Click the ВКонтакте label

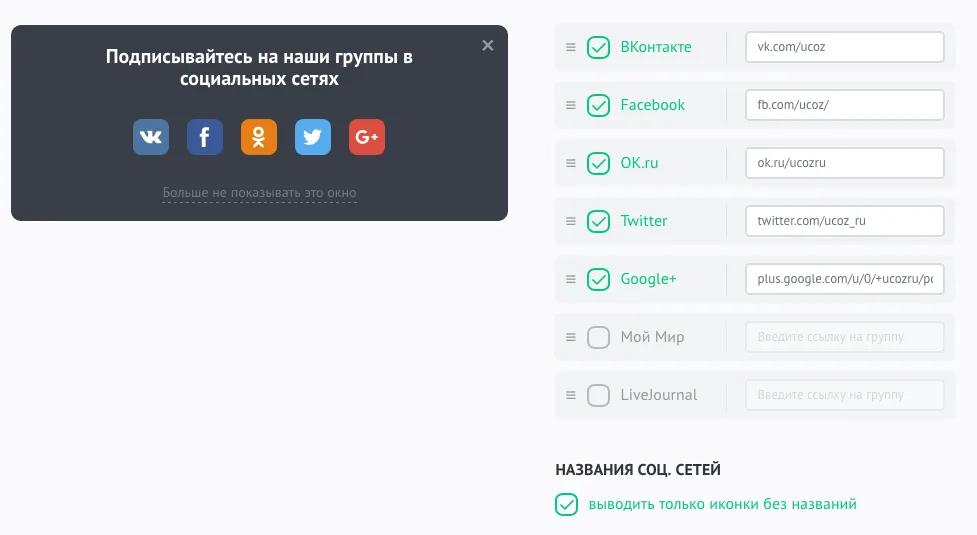click(x=655, y=47)
